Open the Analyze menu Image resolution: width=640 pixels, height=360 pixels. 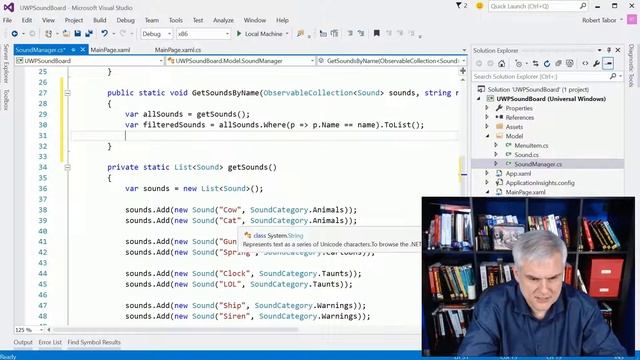point(223,20)
